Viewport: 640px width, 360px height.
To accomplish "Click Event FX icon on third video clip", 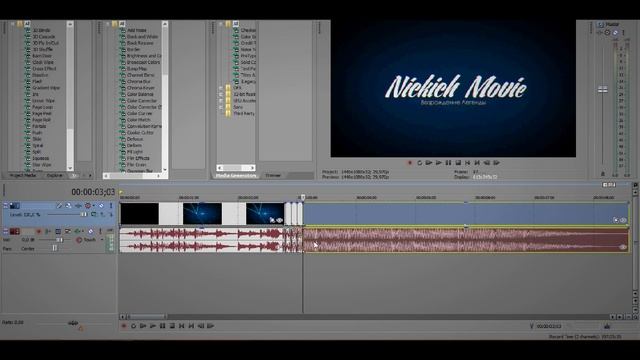I will click(280, 220).
